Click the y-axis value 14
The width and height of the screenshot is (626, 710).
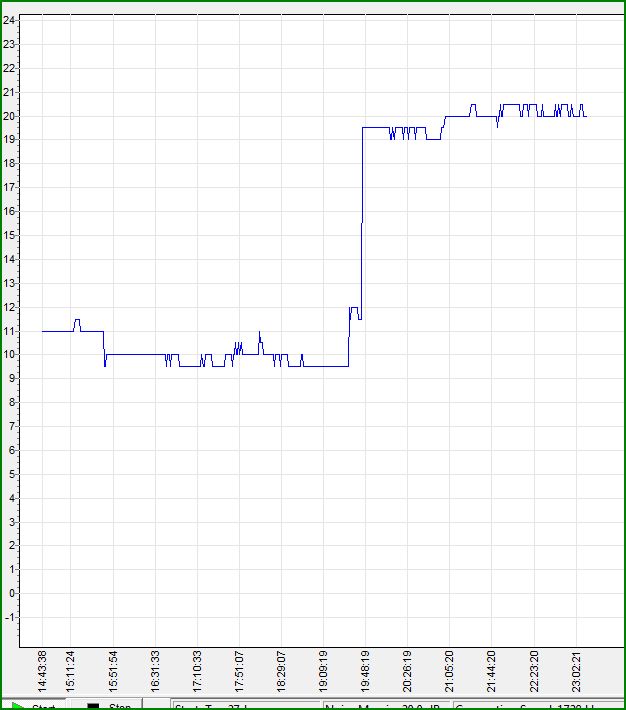[9, 259]
